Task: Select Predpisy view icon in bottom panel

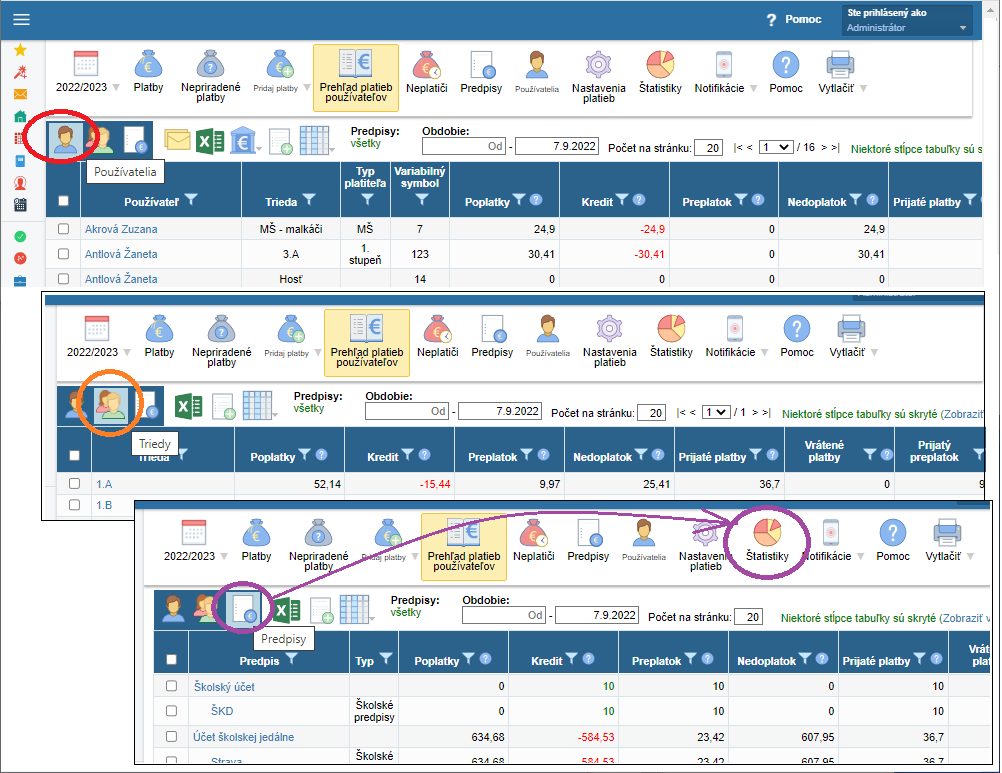Action: click(245, 609)
